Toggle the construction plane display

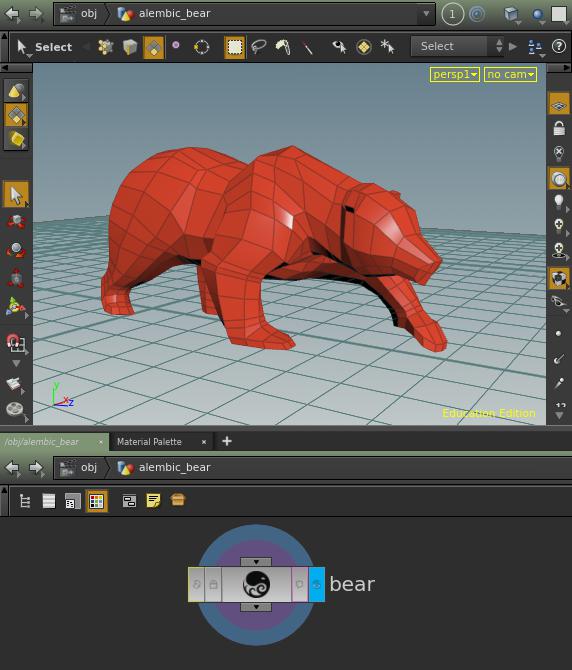point(559,104)
